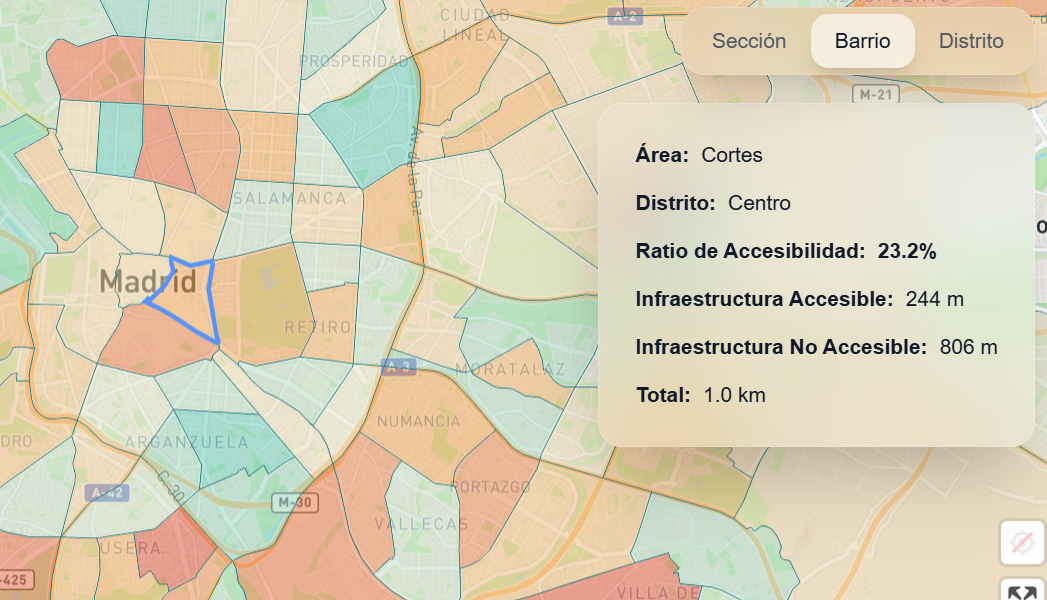Screen dimensions: 1047x600
Task: Click the Salamanca district label
Action: (x=289, y=198)
